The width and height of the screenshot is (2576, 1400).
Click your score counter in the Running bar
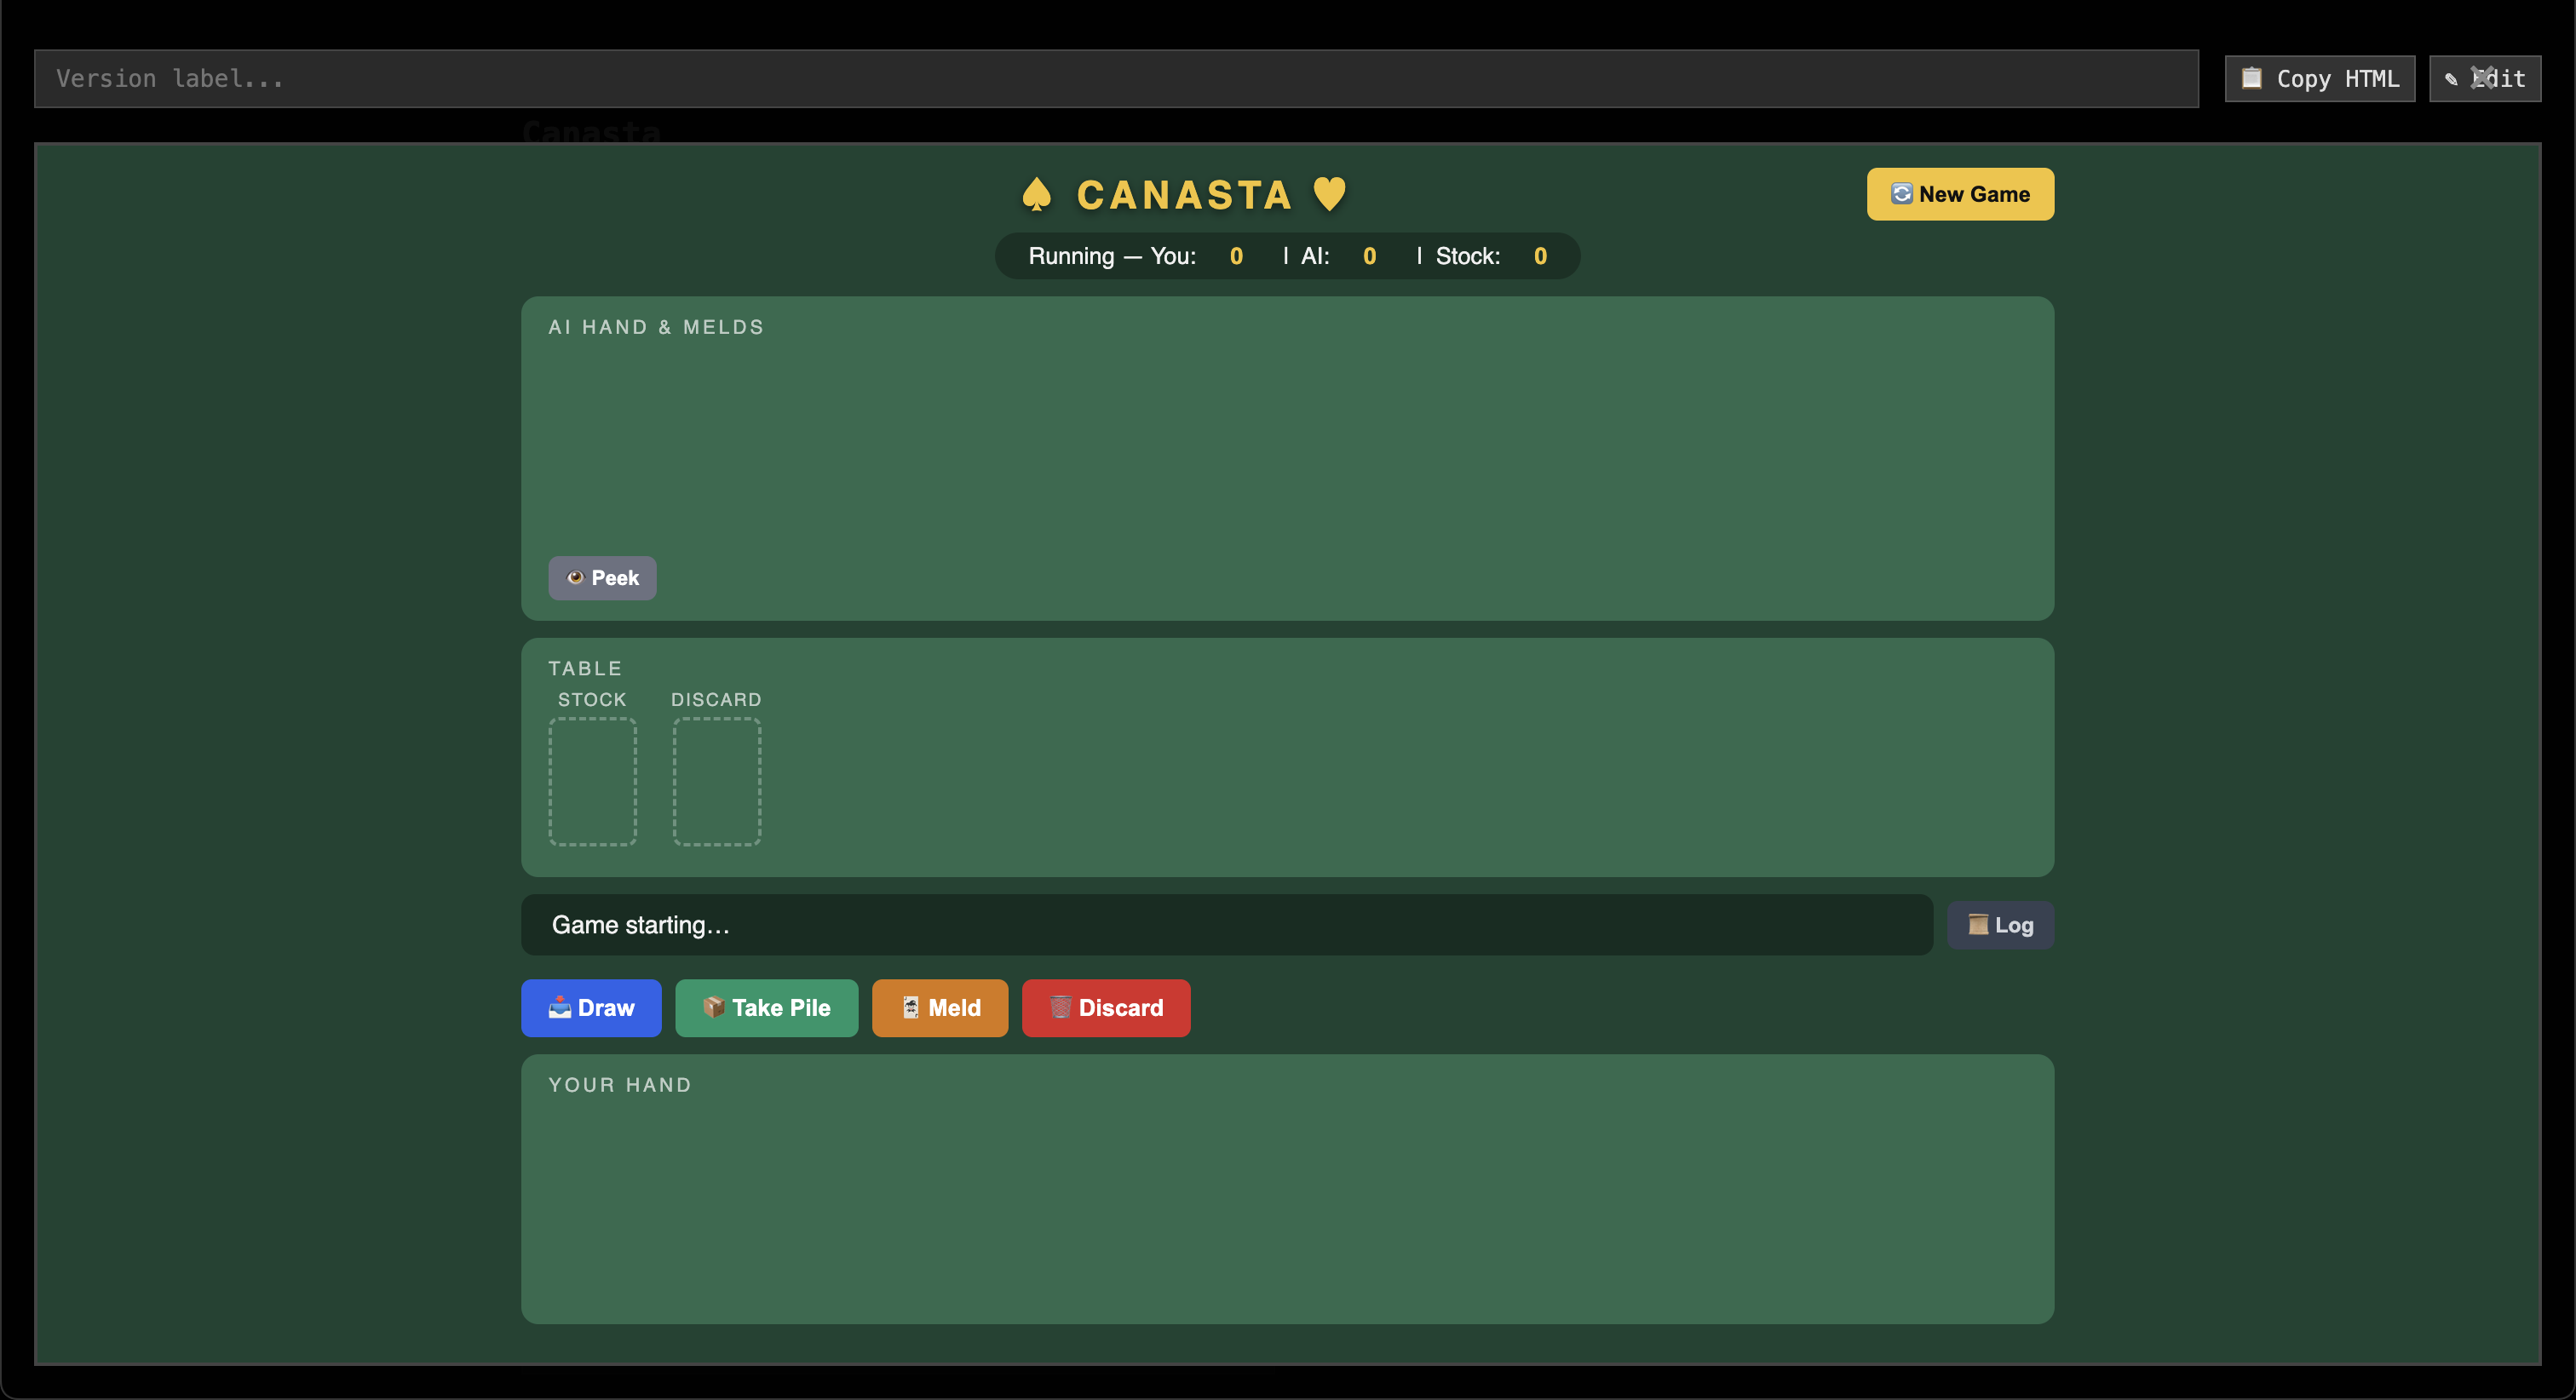point(1236,256)
